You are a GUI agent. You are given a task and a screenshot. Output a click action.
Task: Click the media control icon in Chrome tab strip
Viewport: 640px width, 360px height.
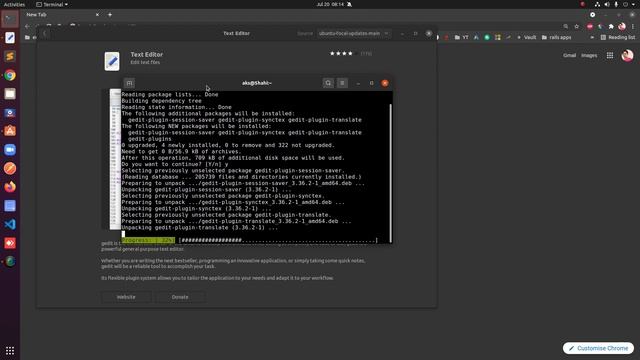pyautogui.click(x=592, y=15)
